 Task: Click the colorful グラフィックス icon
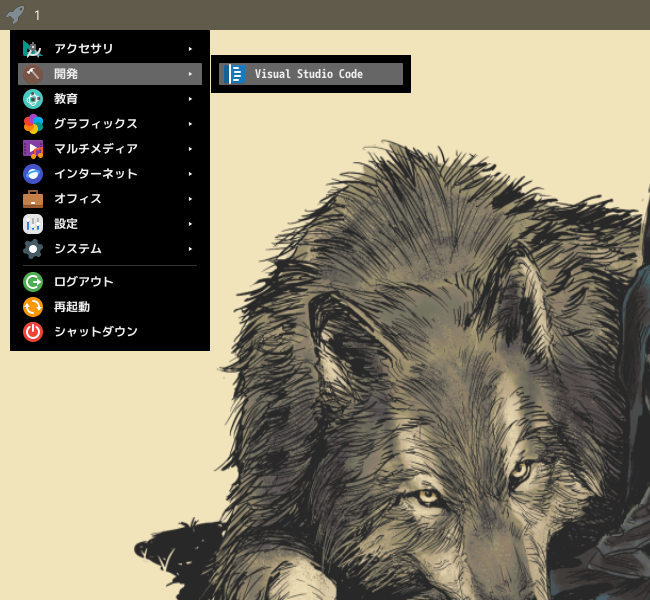[33, 124]
